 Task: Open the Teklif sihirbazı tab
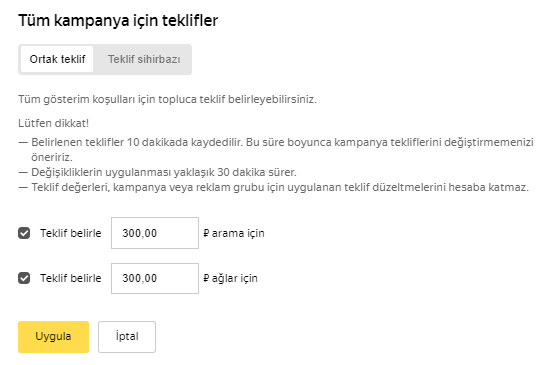click(144, 59)
